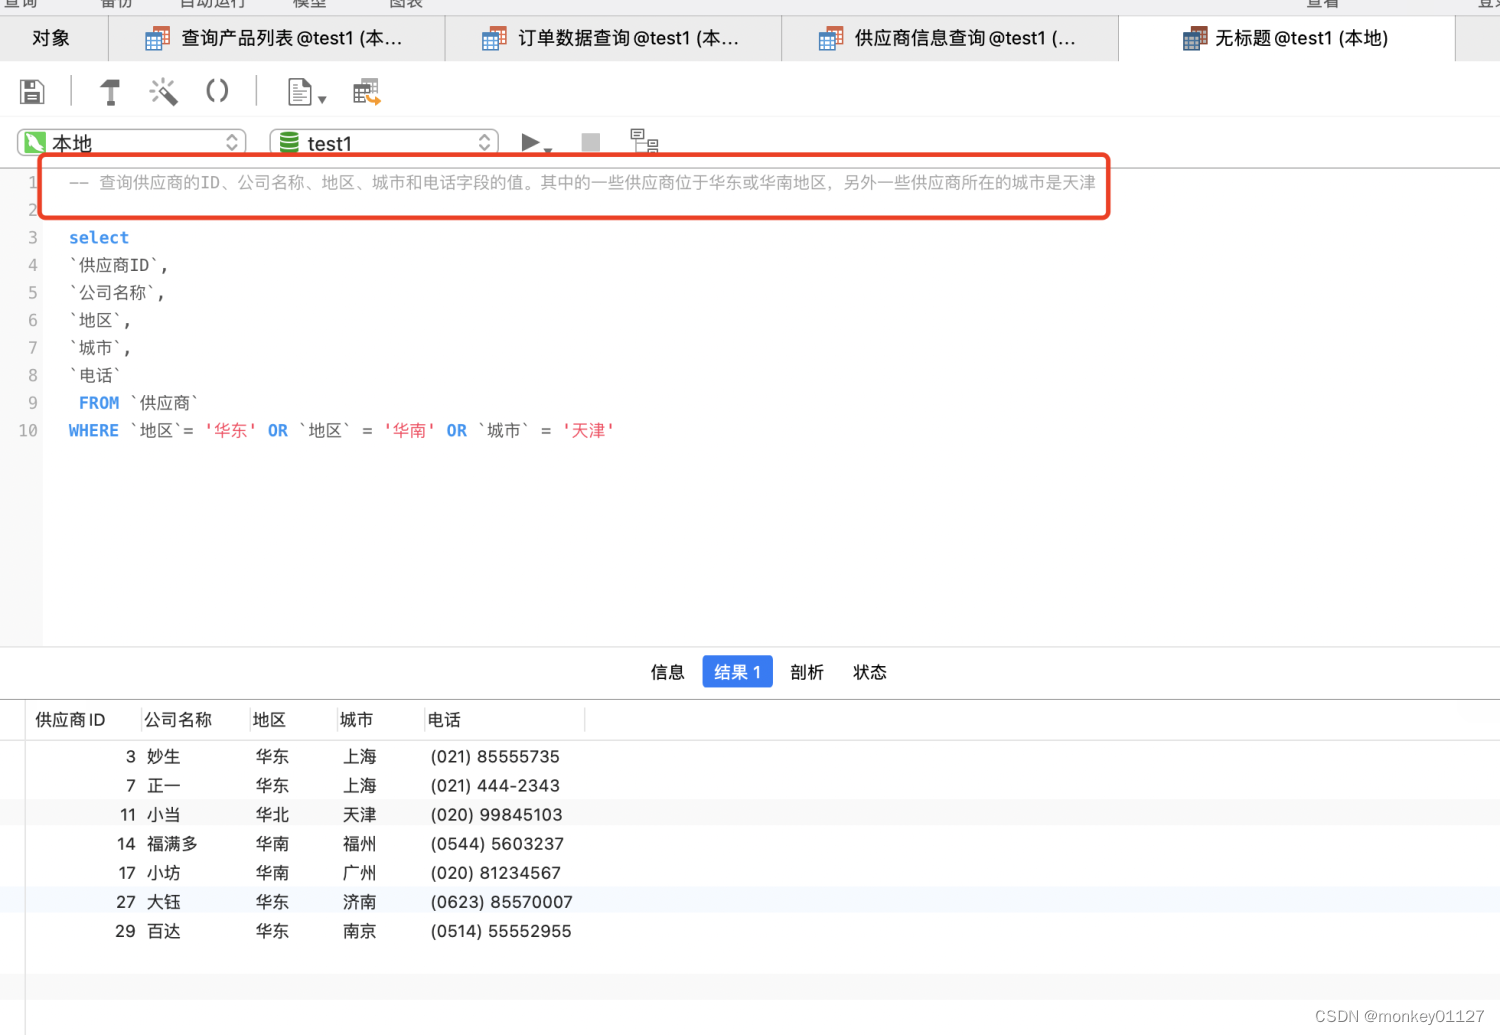Click the 南京 city cell
The image size is (1500, 1035).
click(360, 931)
